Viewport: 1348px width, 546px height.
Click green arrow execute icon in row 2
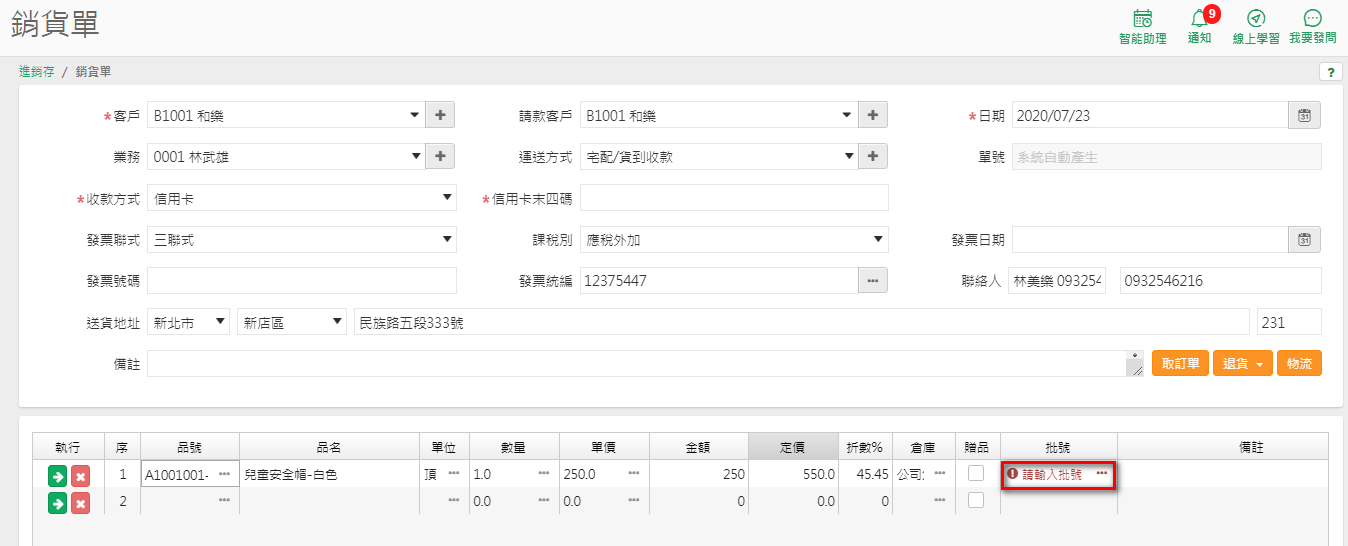pos(57,502)
